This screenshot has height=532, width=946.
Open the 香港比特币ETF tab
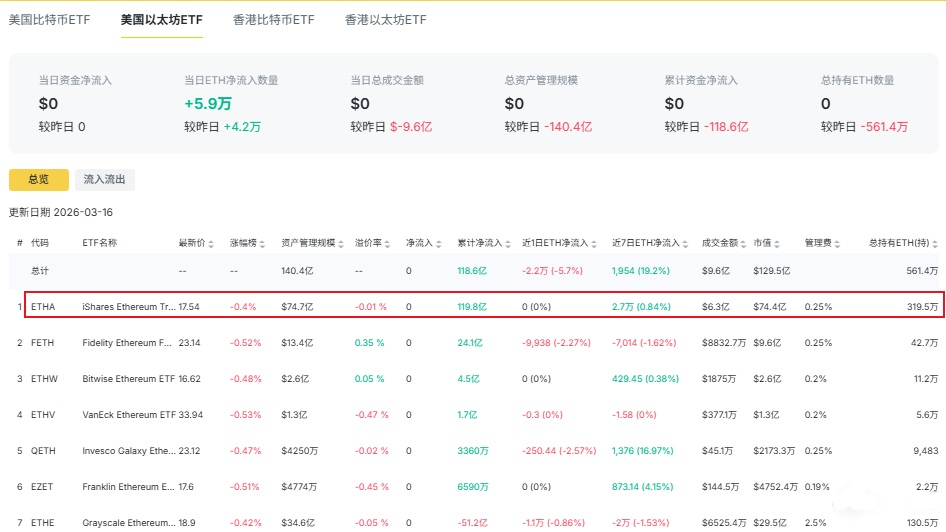[x=274, y=20]
